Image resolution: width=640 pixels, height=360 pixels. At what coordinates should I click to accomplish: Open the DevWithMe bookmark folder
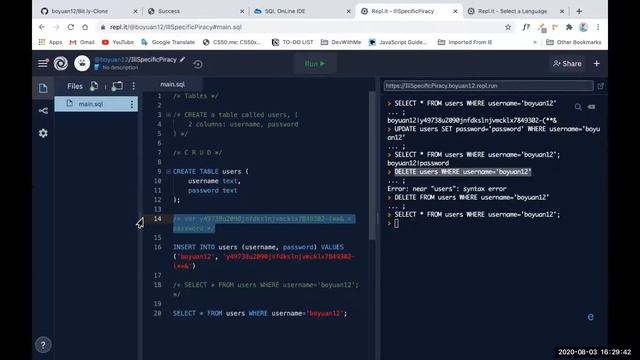click(x=341, y=42)
